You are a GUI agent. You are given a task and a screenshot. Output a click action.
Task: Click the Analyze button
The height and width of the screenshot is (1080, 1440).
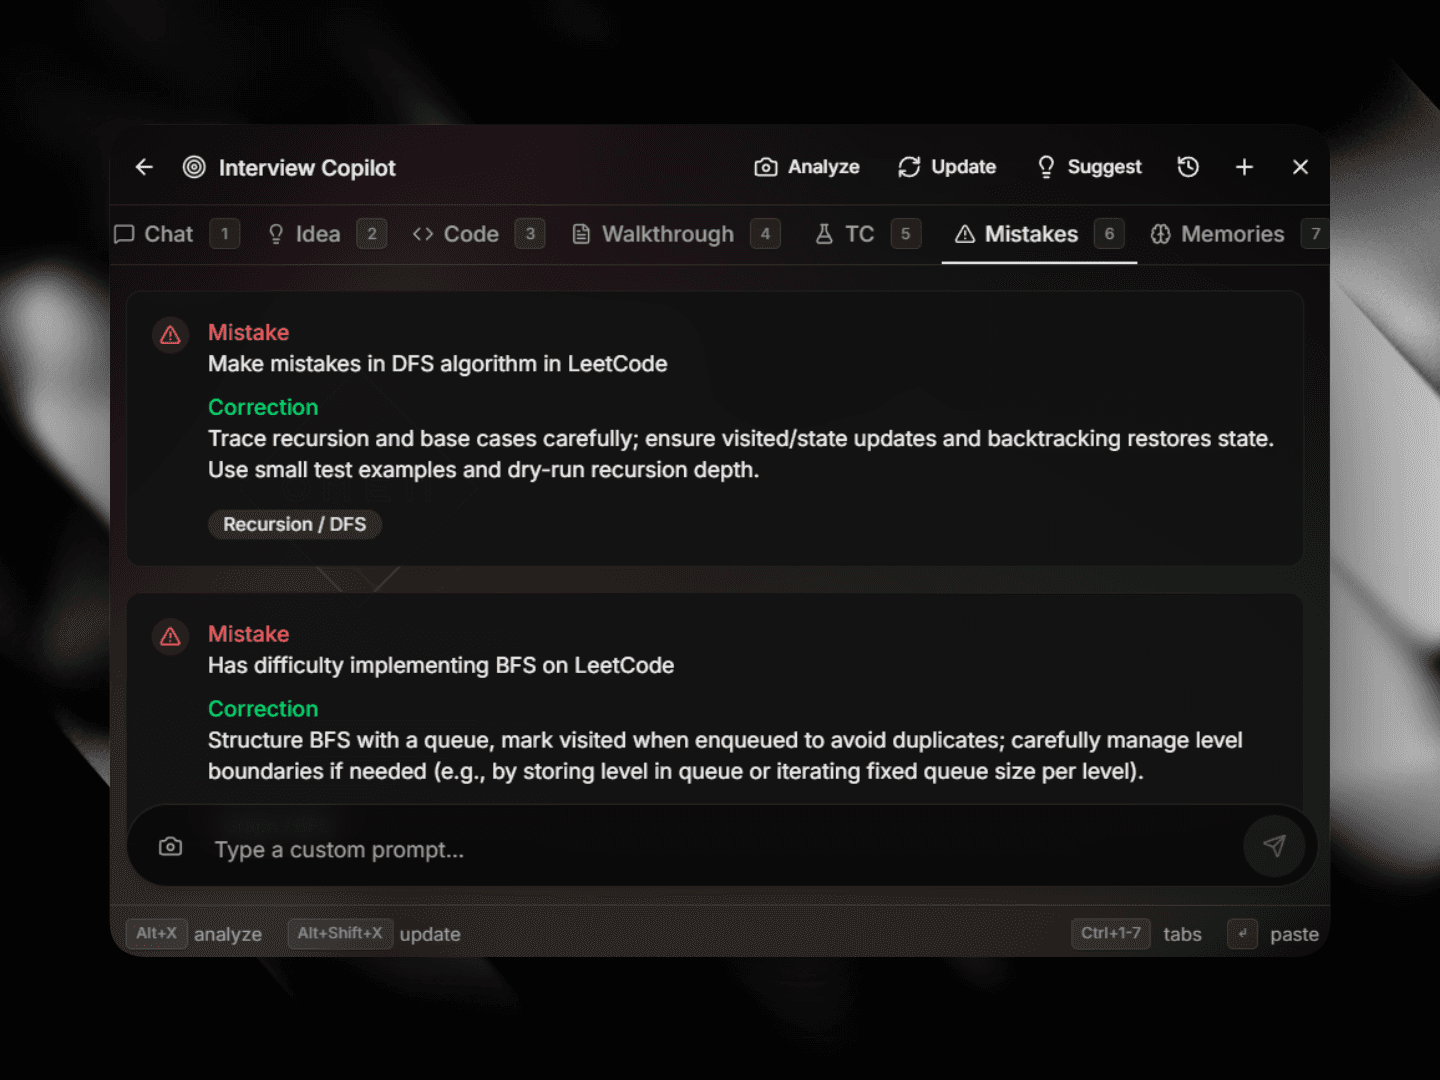point(807,167)
